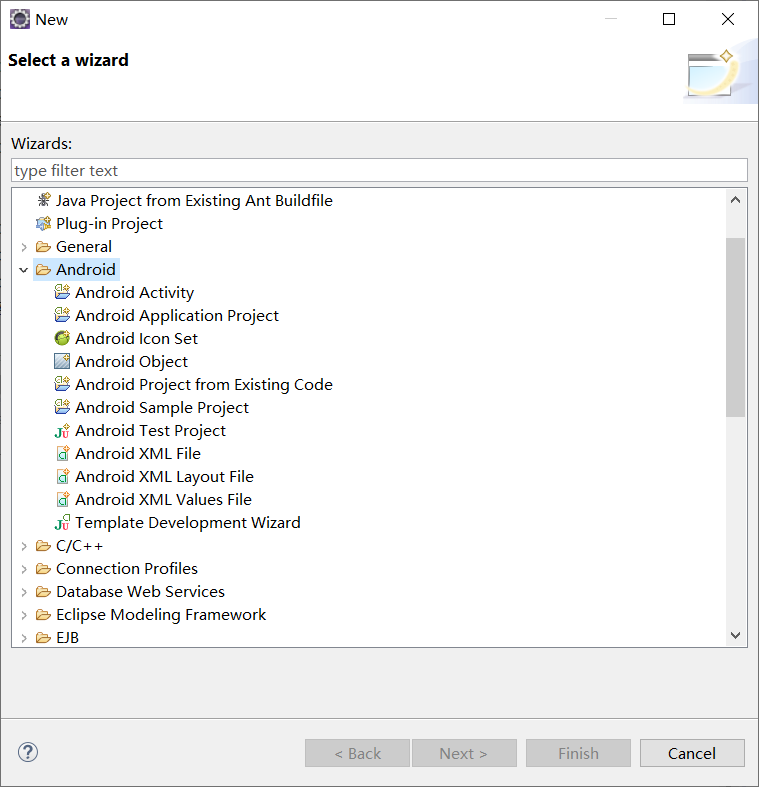The width and height of the screenshot is (759, 787).
Task: Select Java Project from Existing Ant Buildfile label
Action: click(194, 200)
